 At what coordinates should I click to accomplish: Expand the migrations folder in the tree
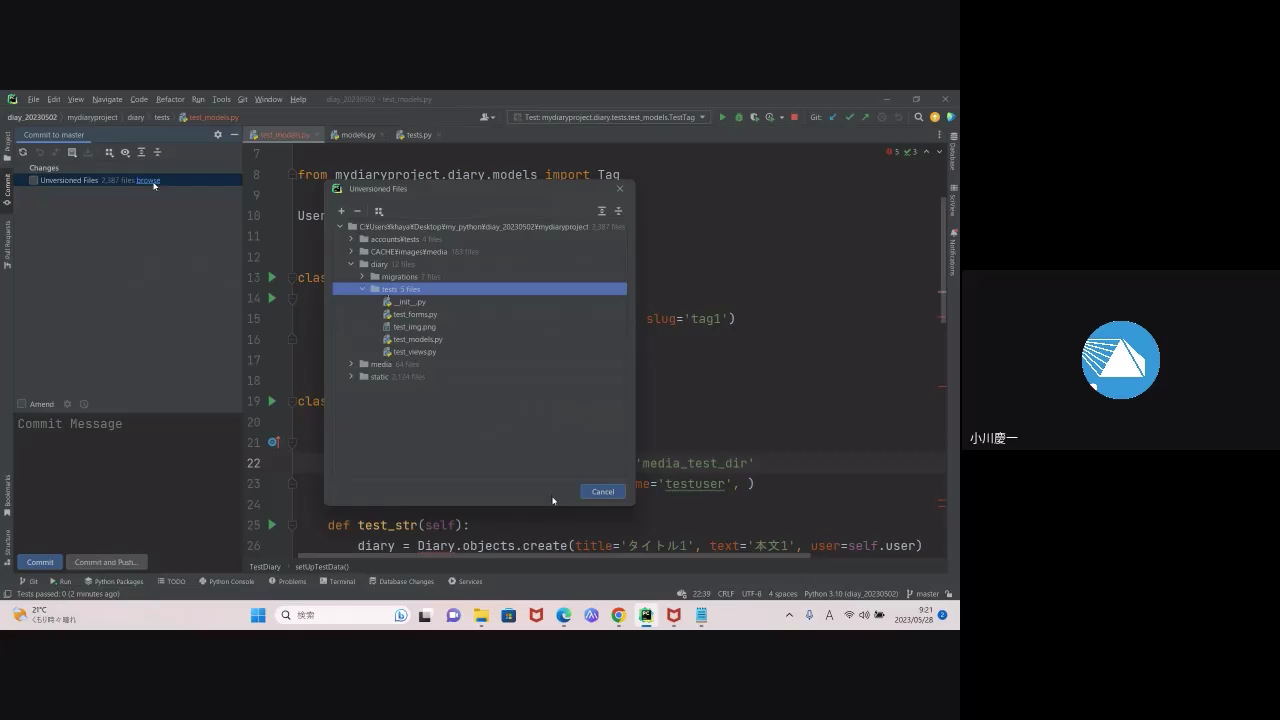362,277
